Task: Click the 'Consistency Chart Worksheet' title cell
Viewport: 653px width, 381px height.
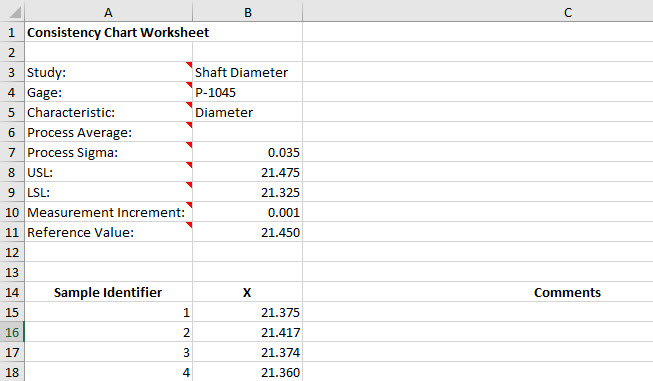Action: 108,32
